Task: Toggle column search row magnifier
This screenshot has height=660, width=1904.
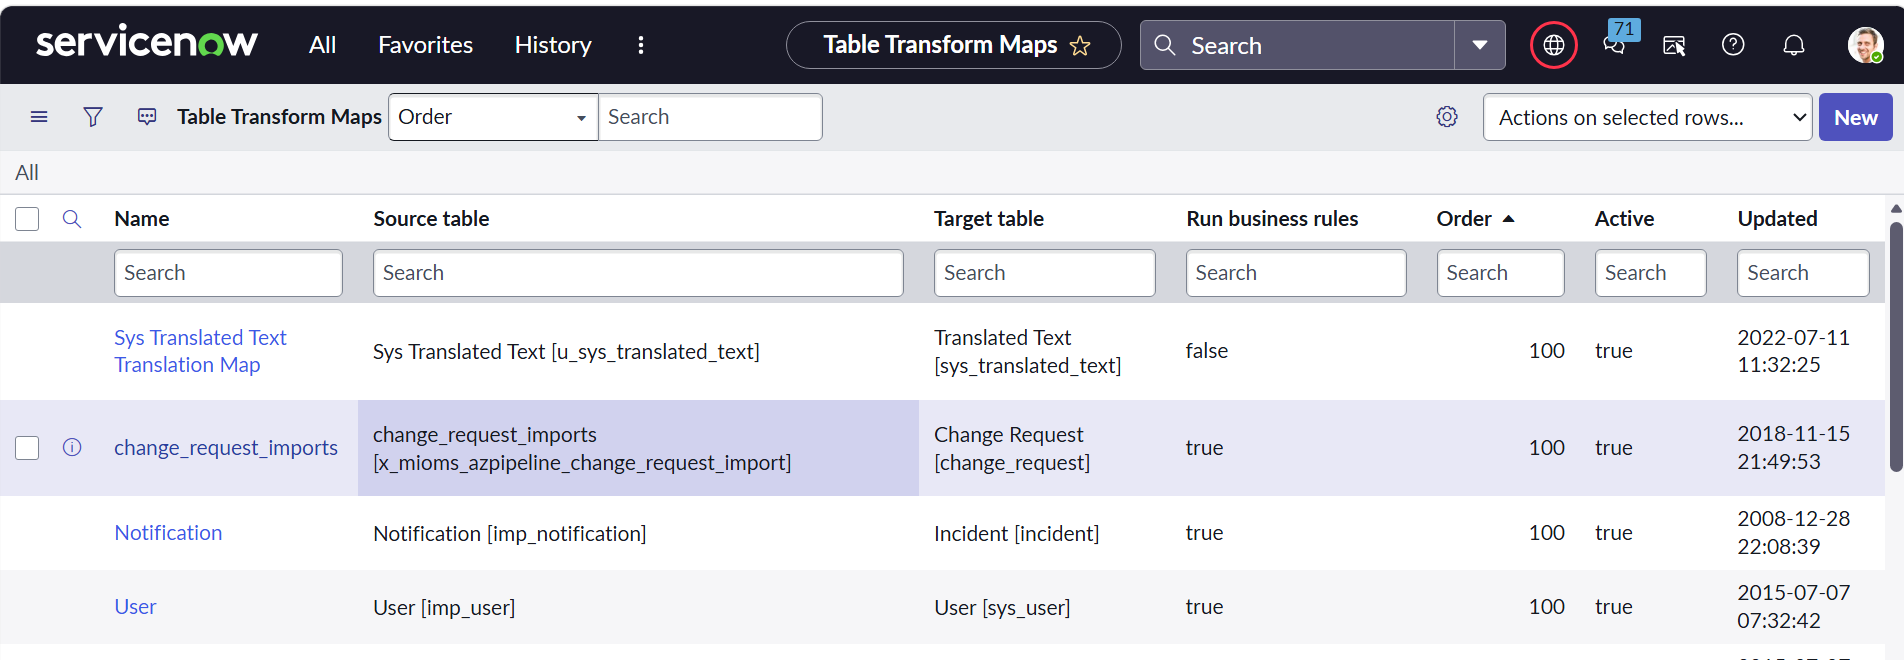Action: (72, 218)
